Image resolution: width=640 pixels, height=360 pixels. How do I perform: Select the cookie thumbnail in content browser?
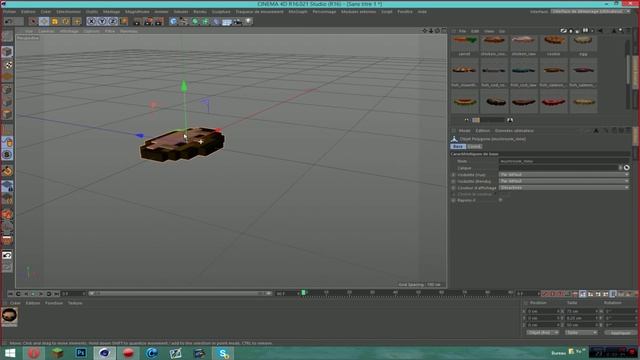coord(553,44)
